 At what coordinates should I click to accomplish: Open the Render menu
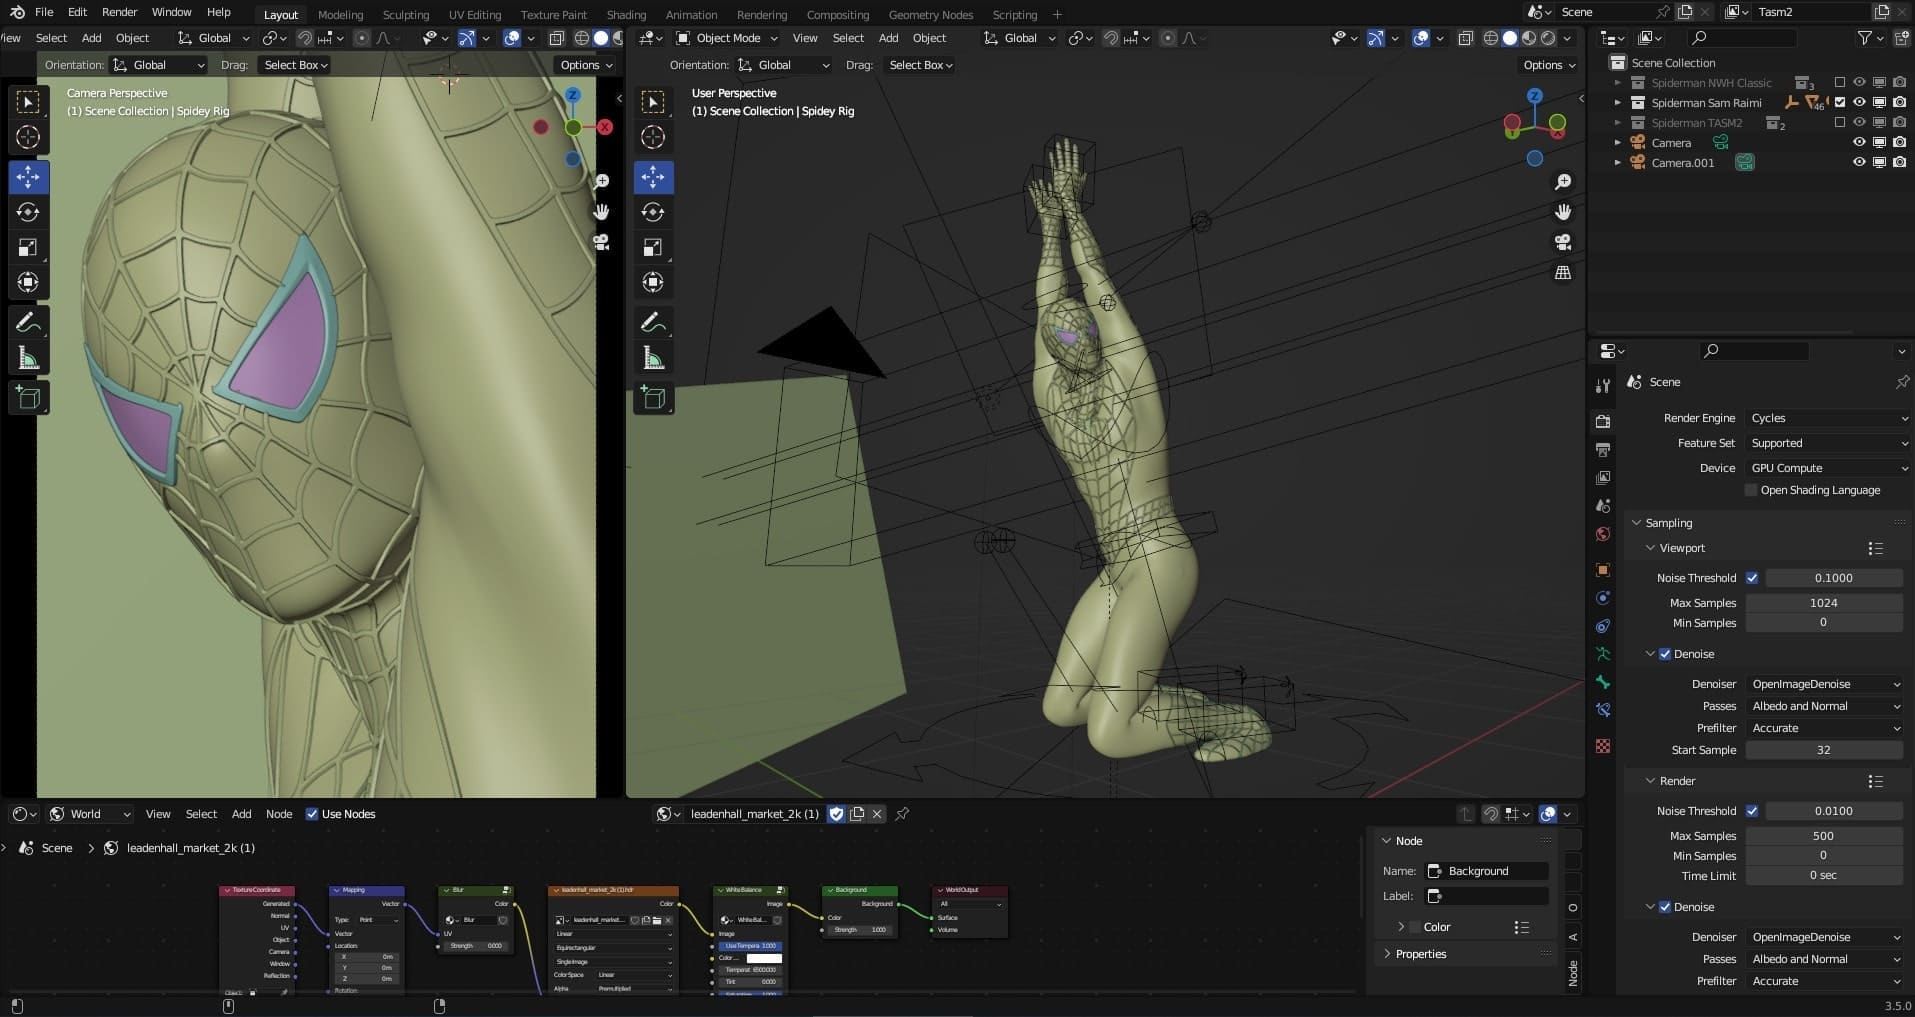point(119,12)
